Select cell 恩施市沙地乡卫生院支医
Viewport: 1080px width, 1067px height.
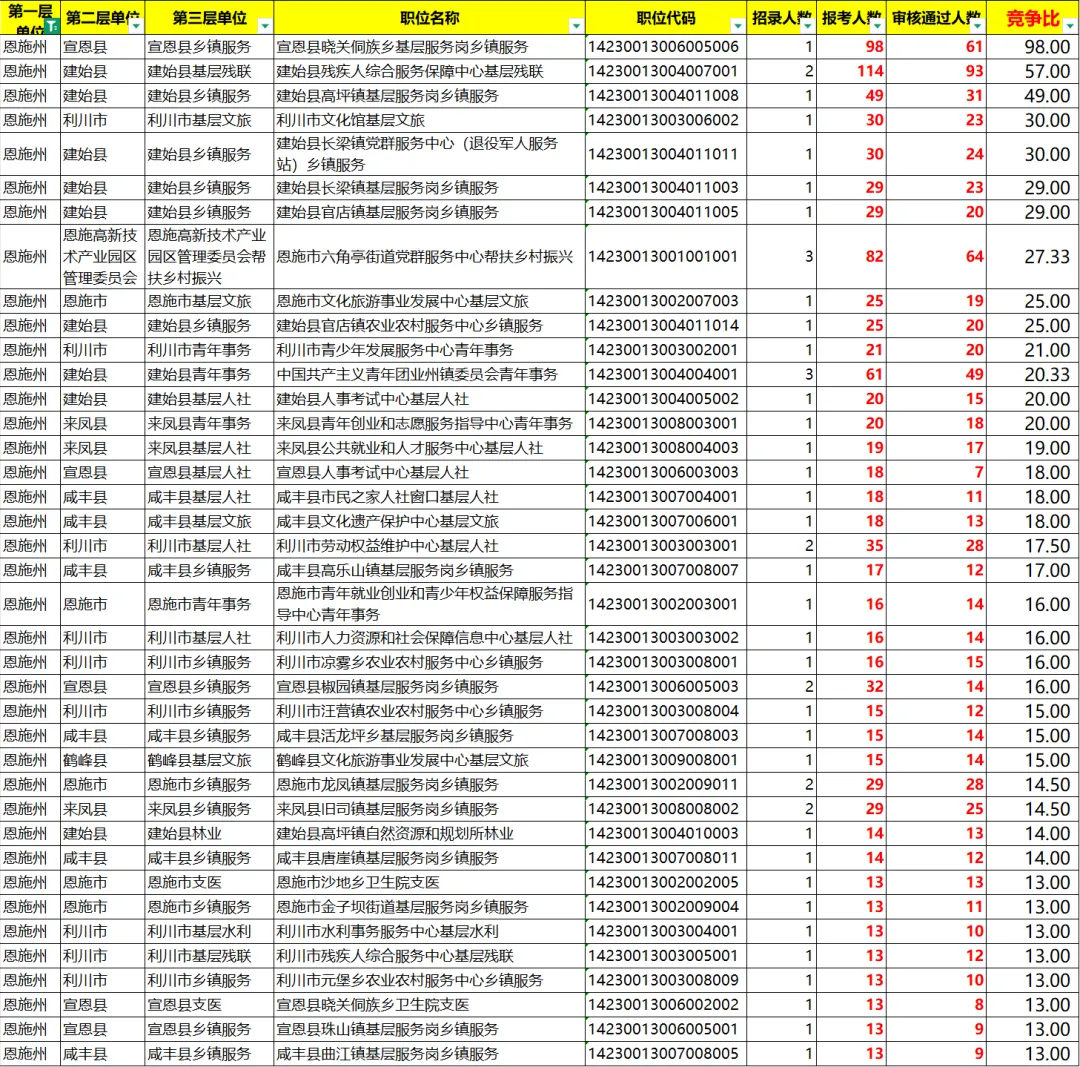tap(429, 882)
